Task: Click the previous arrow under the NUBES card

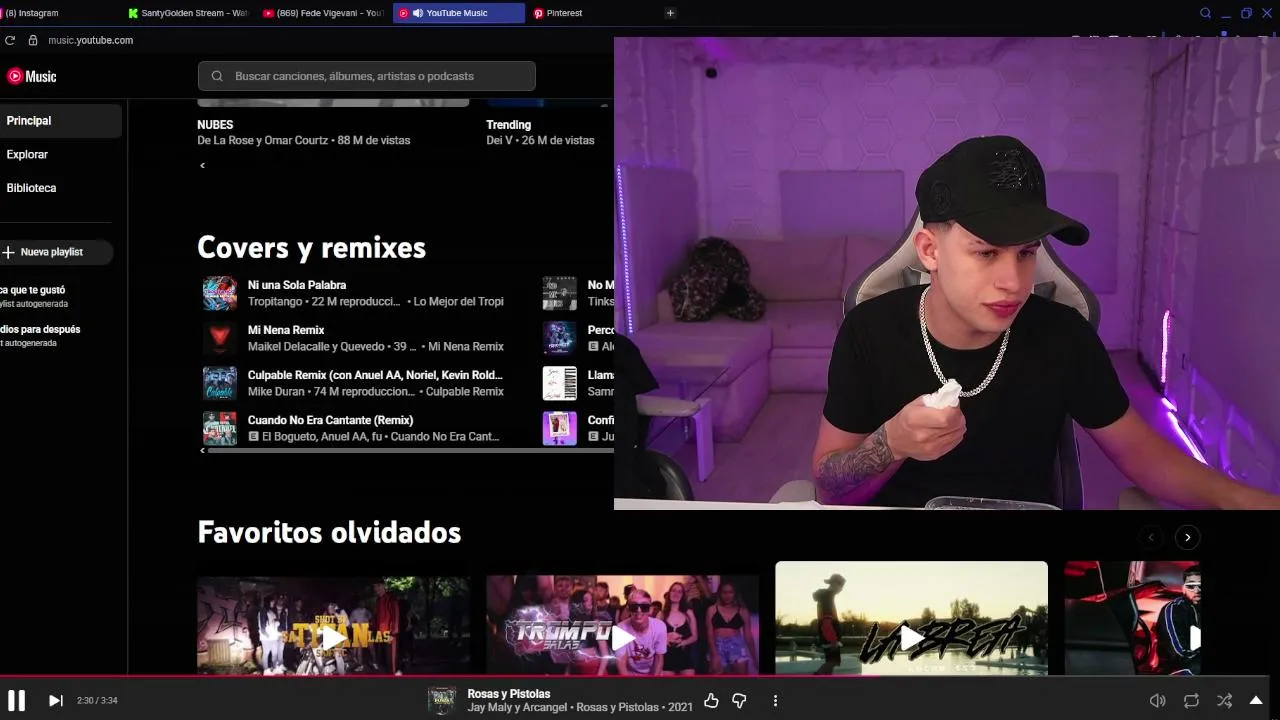Action: point(202,165)
